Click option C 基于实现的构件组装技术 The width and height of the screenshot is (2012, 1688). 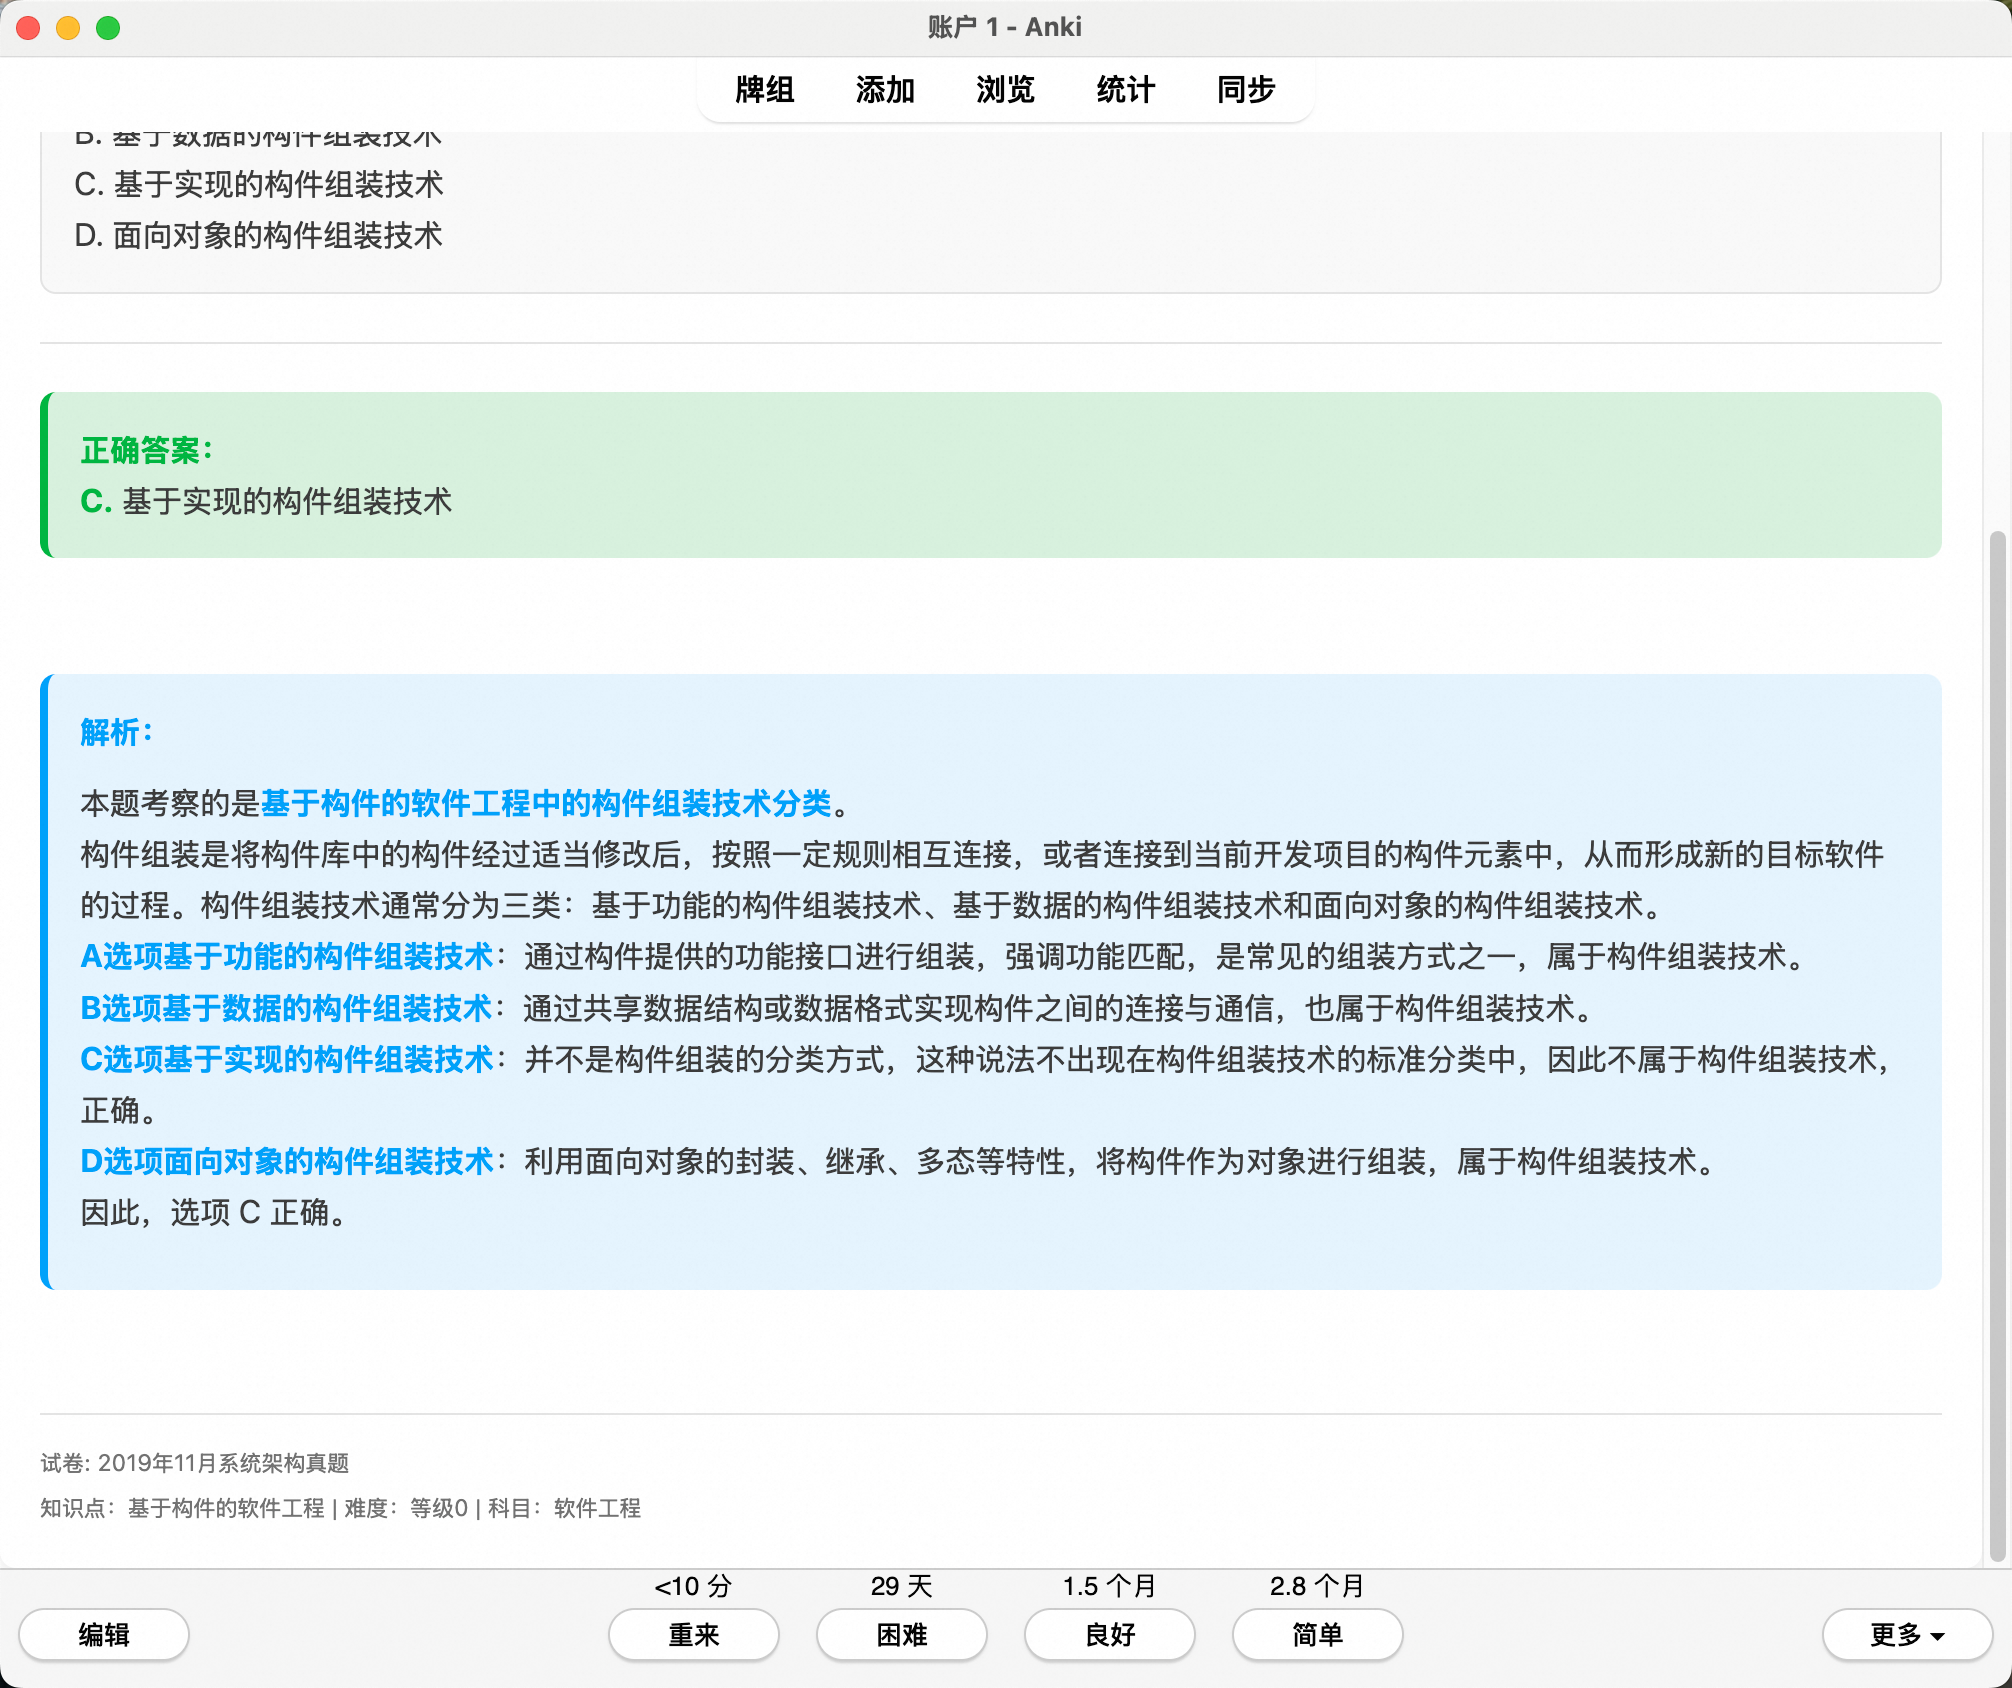coord(258,184)
